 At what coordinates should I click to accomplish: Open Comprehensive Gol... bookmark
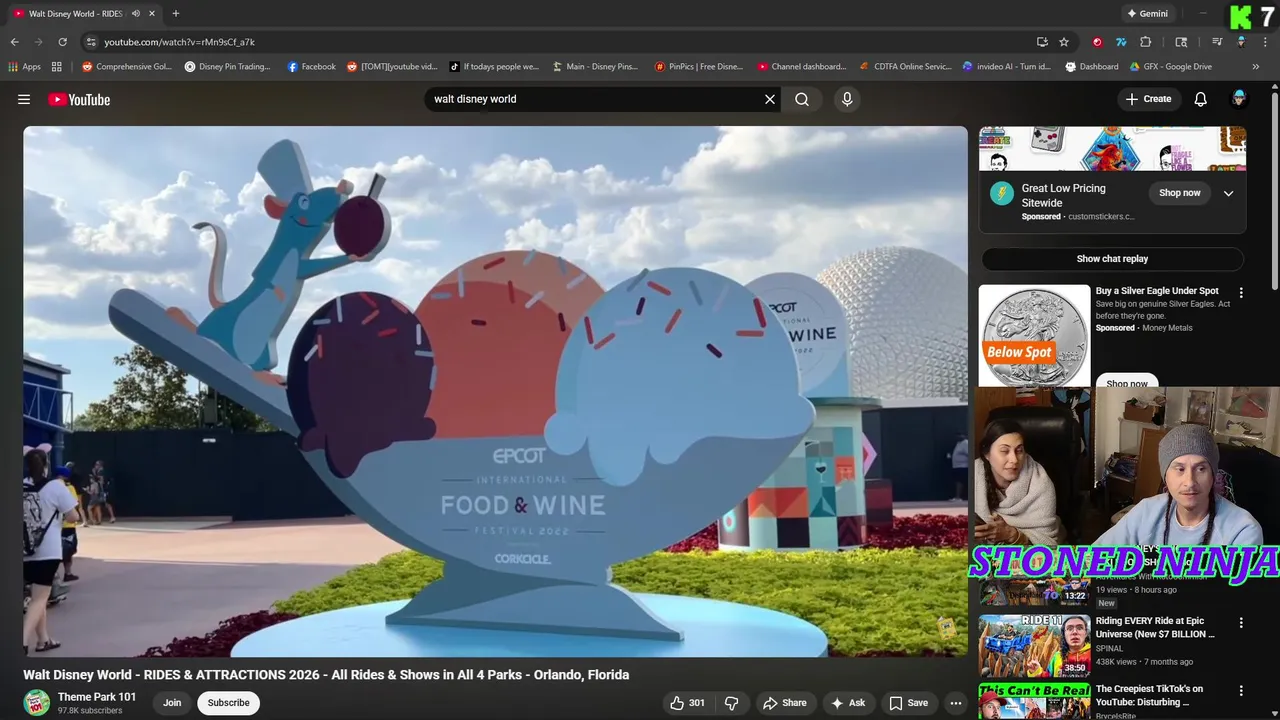click(x=127, y=67)
